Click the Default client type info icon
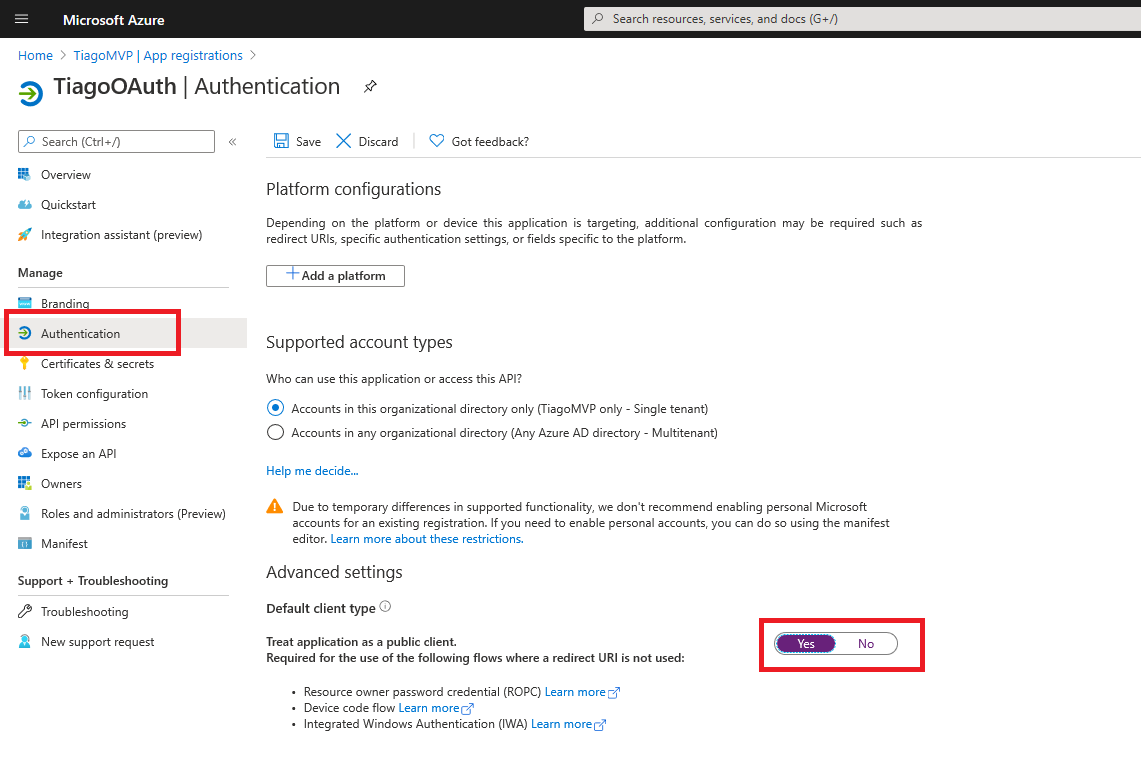The image size is (1141, 779). coord(386,607)
